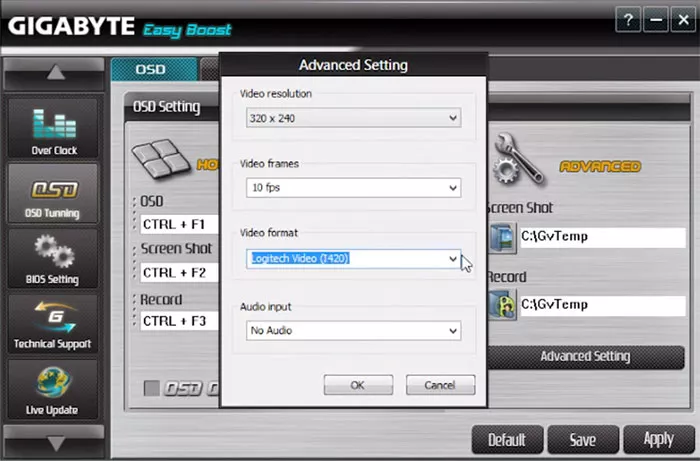Click the Default button

point(507,440)
